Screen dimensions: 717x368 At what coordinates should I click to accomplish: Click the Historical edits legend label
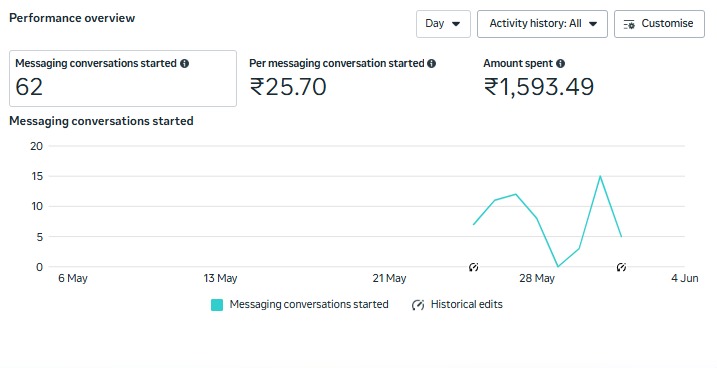point(466,304)
